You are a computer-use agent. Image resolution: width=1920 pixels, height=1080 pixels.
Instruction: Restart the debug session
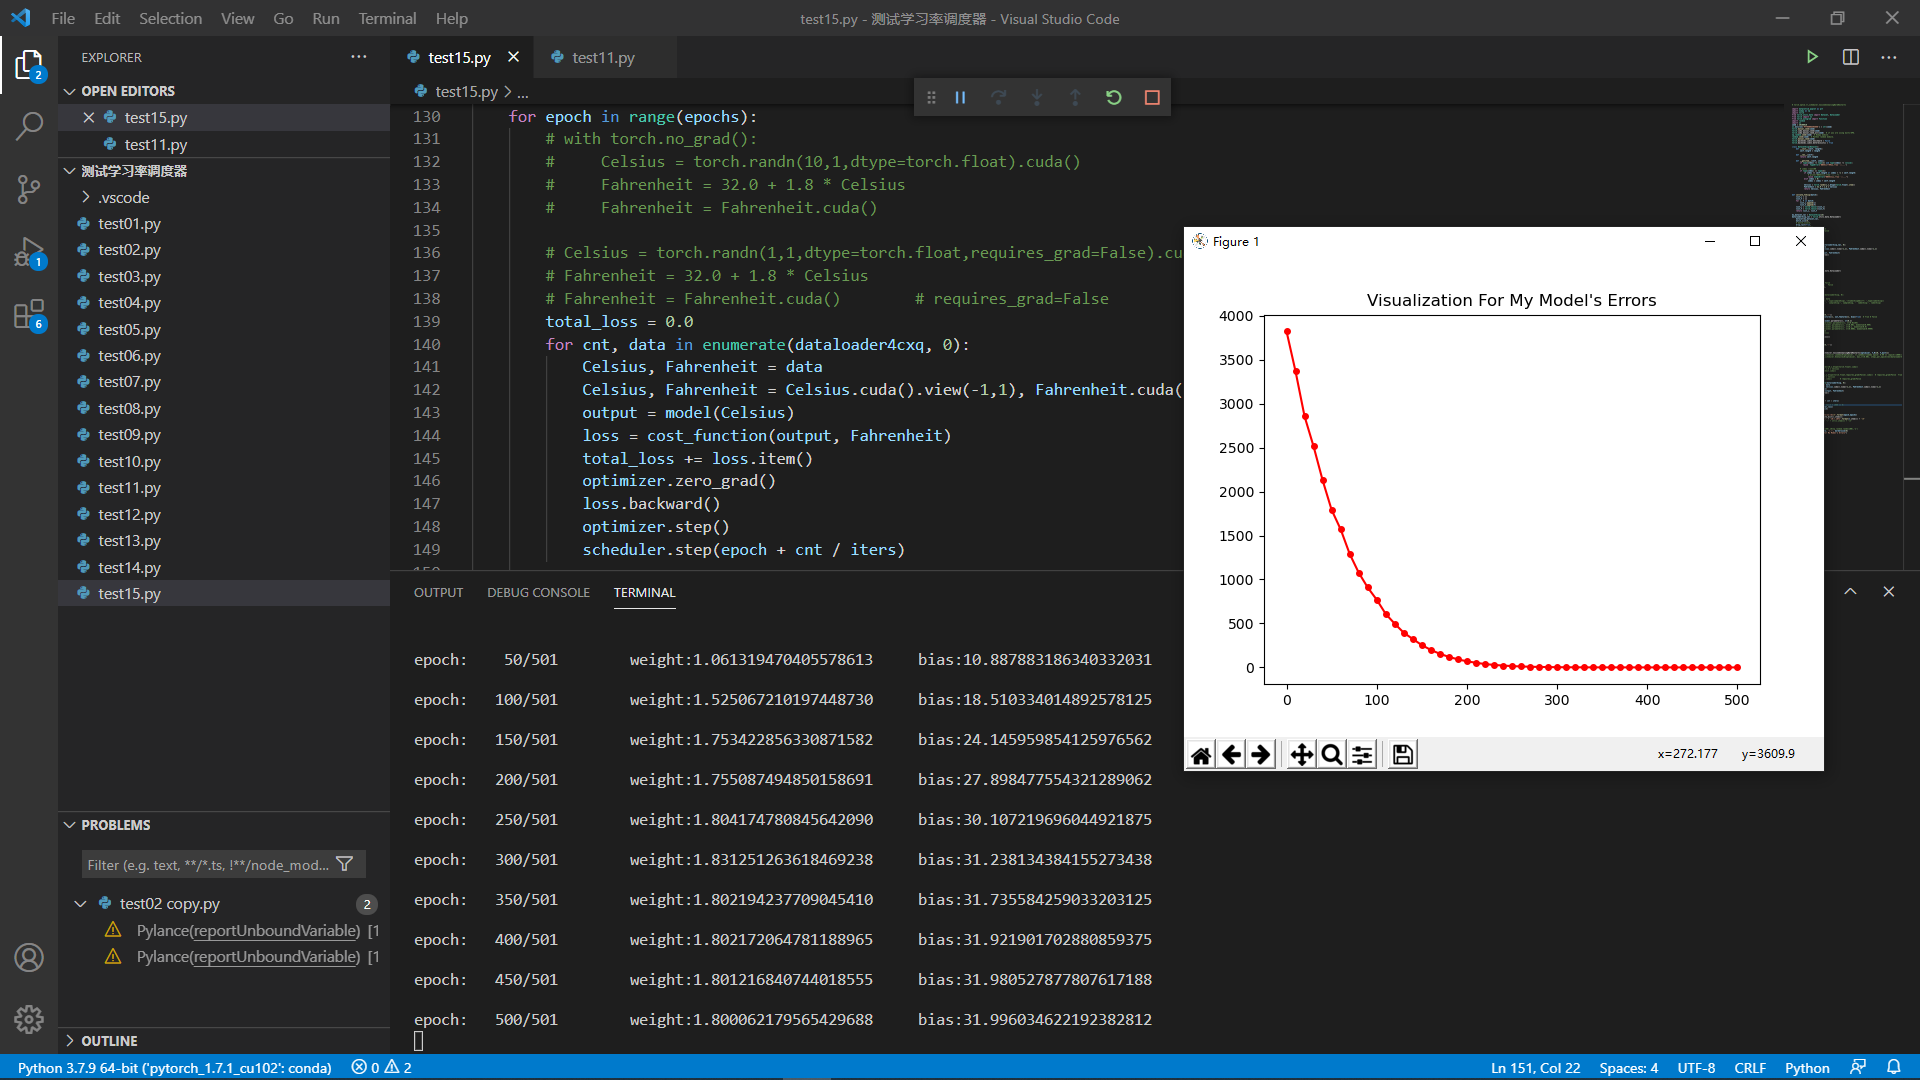(1114, 97)
